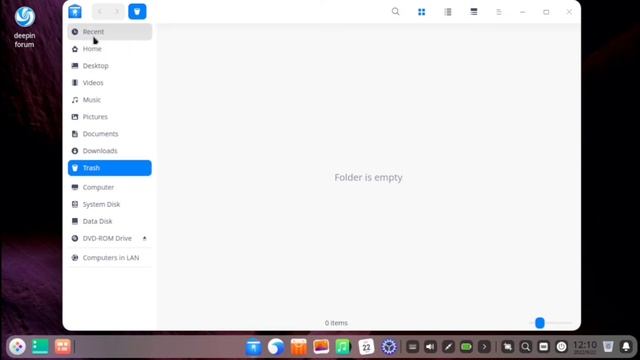Image resolution: width=640 pixels, height=360 pixels.
Task: Open Videos folder in sidebar
Action: coord(109,83)
